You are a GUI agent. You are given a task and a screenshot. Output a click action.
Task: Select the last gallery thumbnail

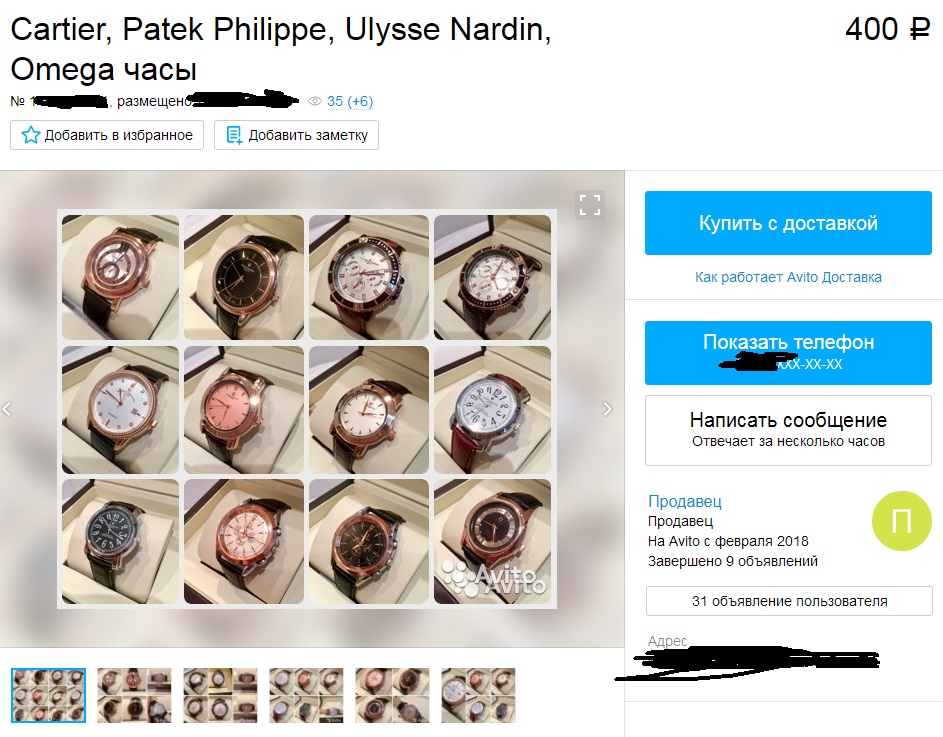478,695
